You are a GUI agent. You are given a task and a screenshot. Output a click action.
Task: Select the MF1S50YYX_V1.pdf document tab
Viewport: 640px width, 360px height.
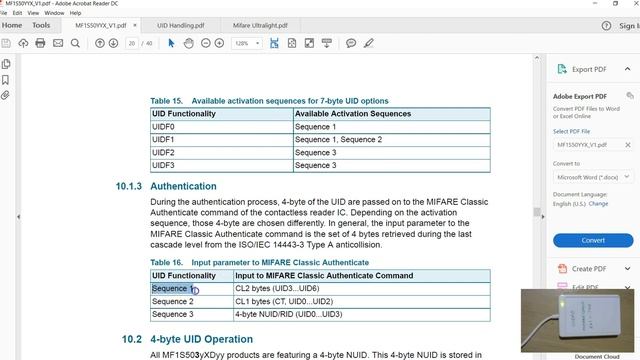pyautogui.click(x=100, y=25)
